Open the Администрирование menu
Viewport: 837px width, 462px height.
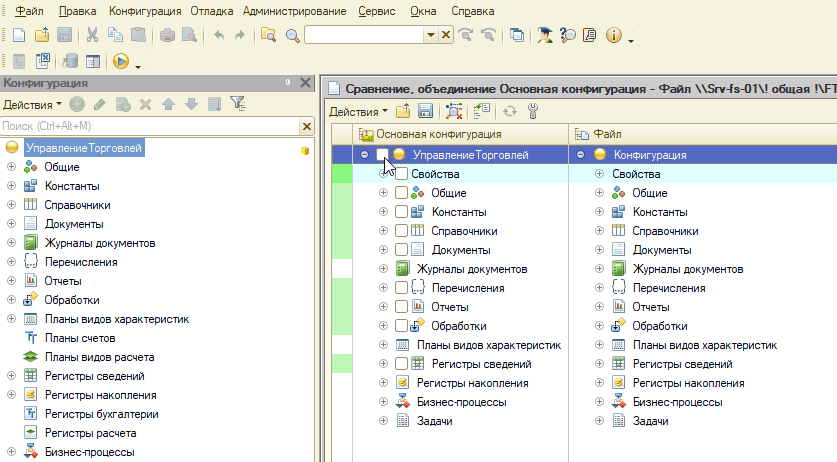pyautogui.click(x=294, y=11)
